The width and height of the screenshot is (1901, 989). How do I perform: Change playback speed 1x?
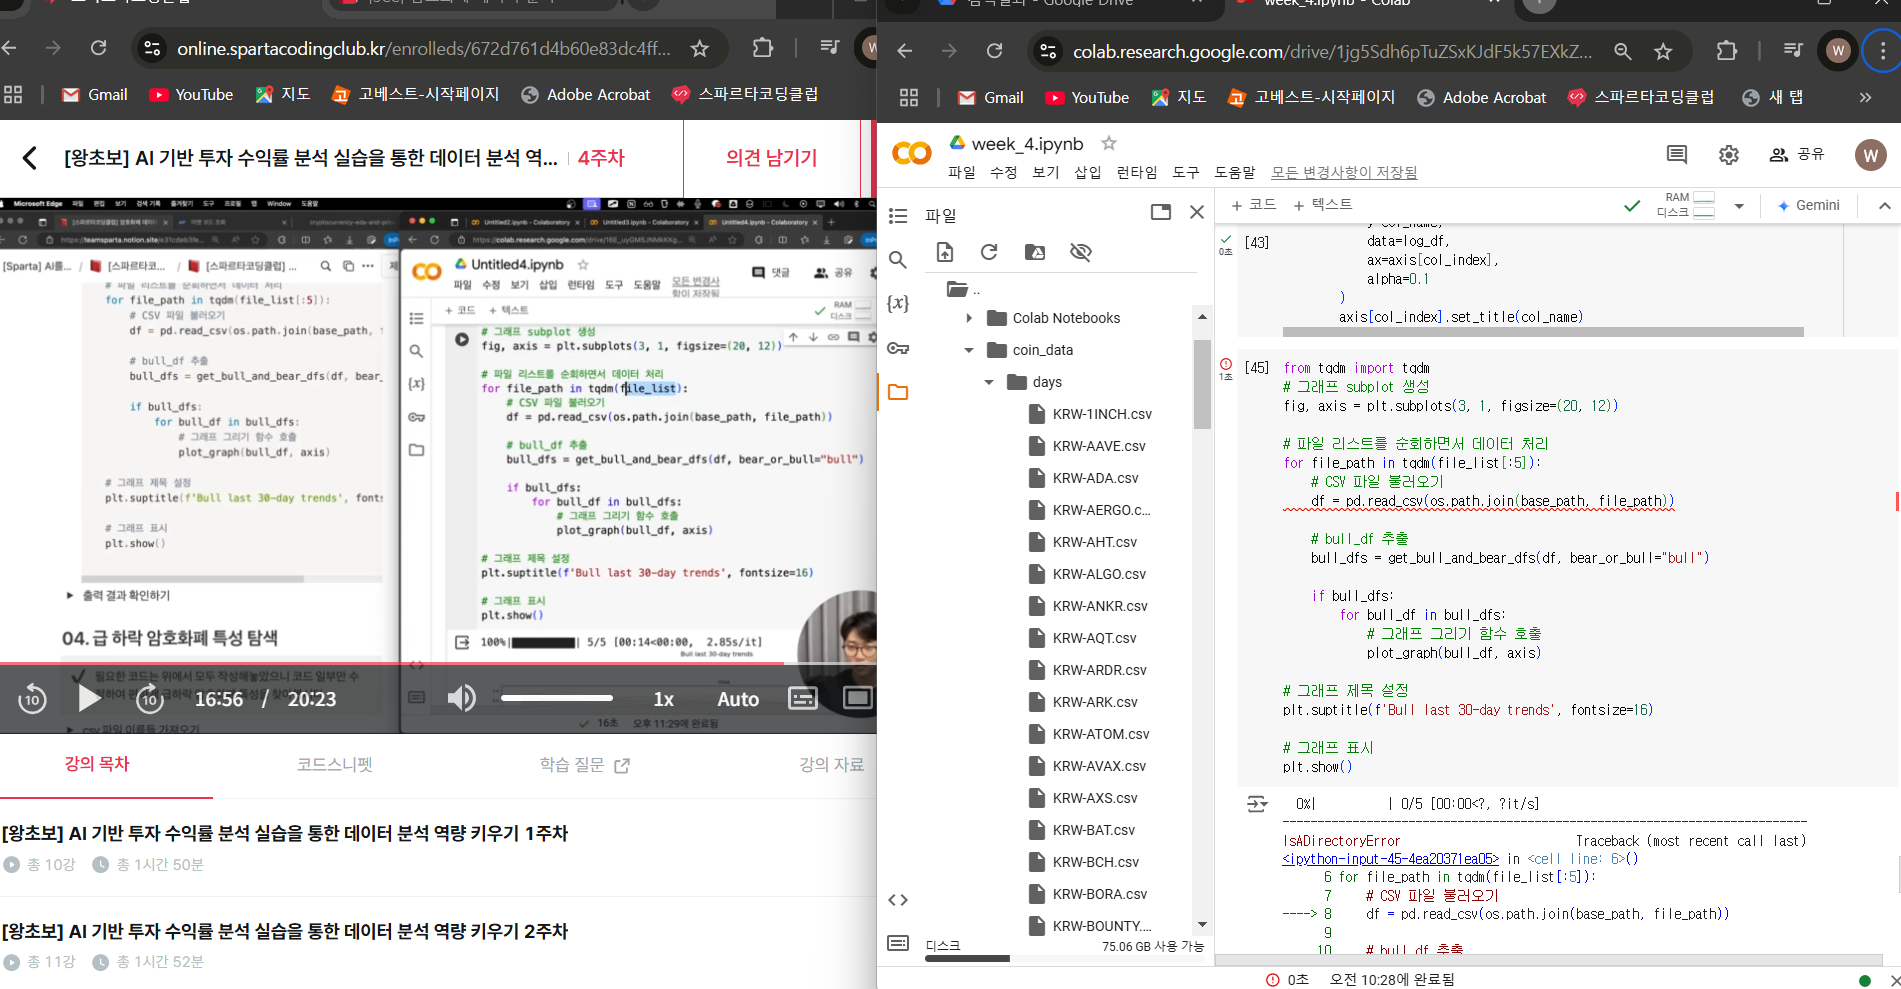coord(664,699)
